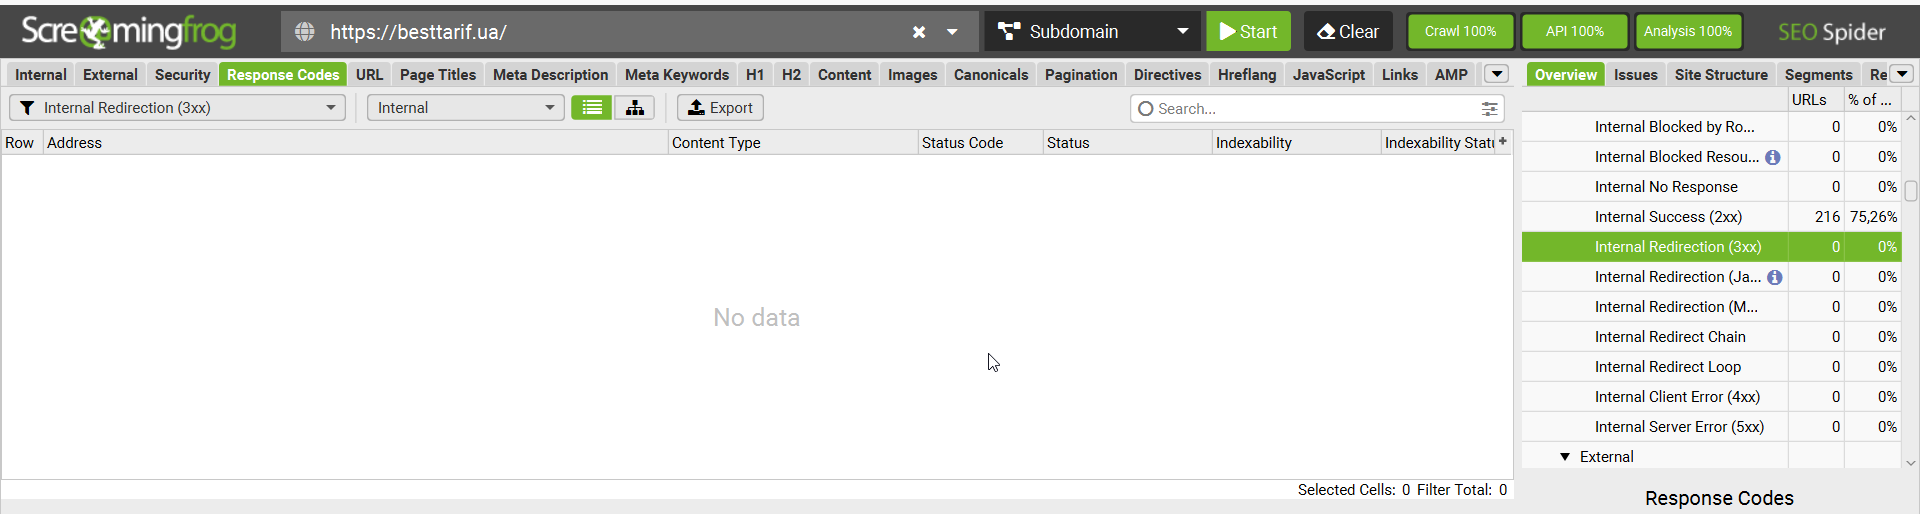This screenshot has width=1920, height=514.
Task: Collapse the External tree section
Action: point(1565,457)
